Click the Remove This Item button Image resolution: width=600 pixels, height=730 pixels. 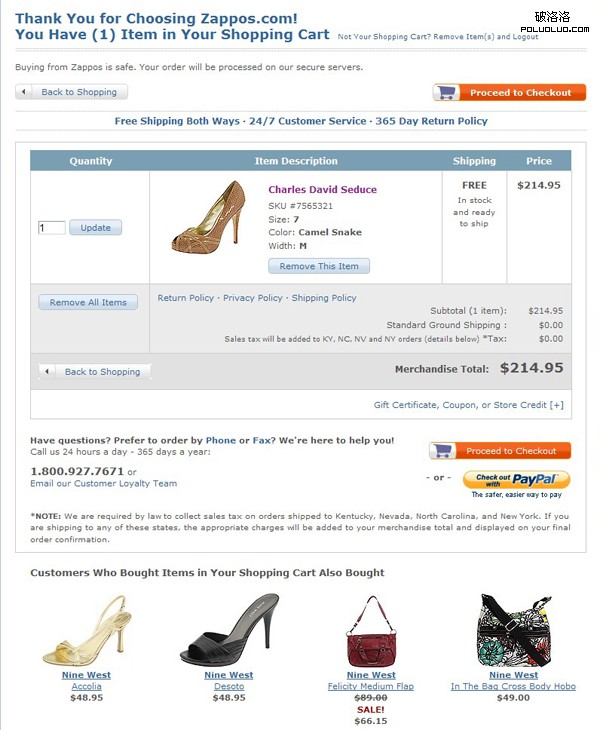click(319, 266)
